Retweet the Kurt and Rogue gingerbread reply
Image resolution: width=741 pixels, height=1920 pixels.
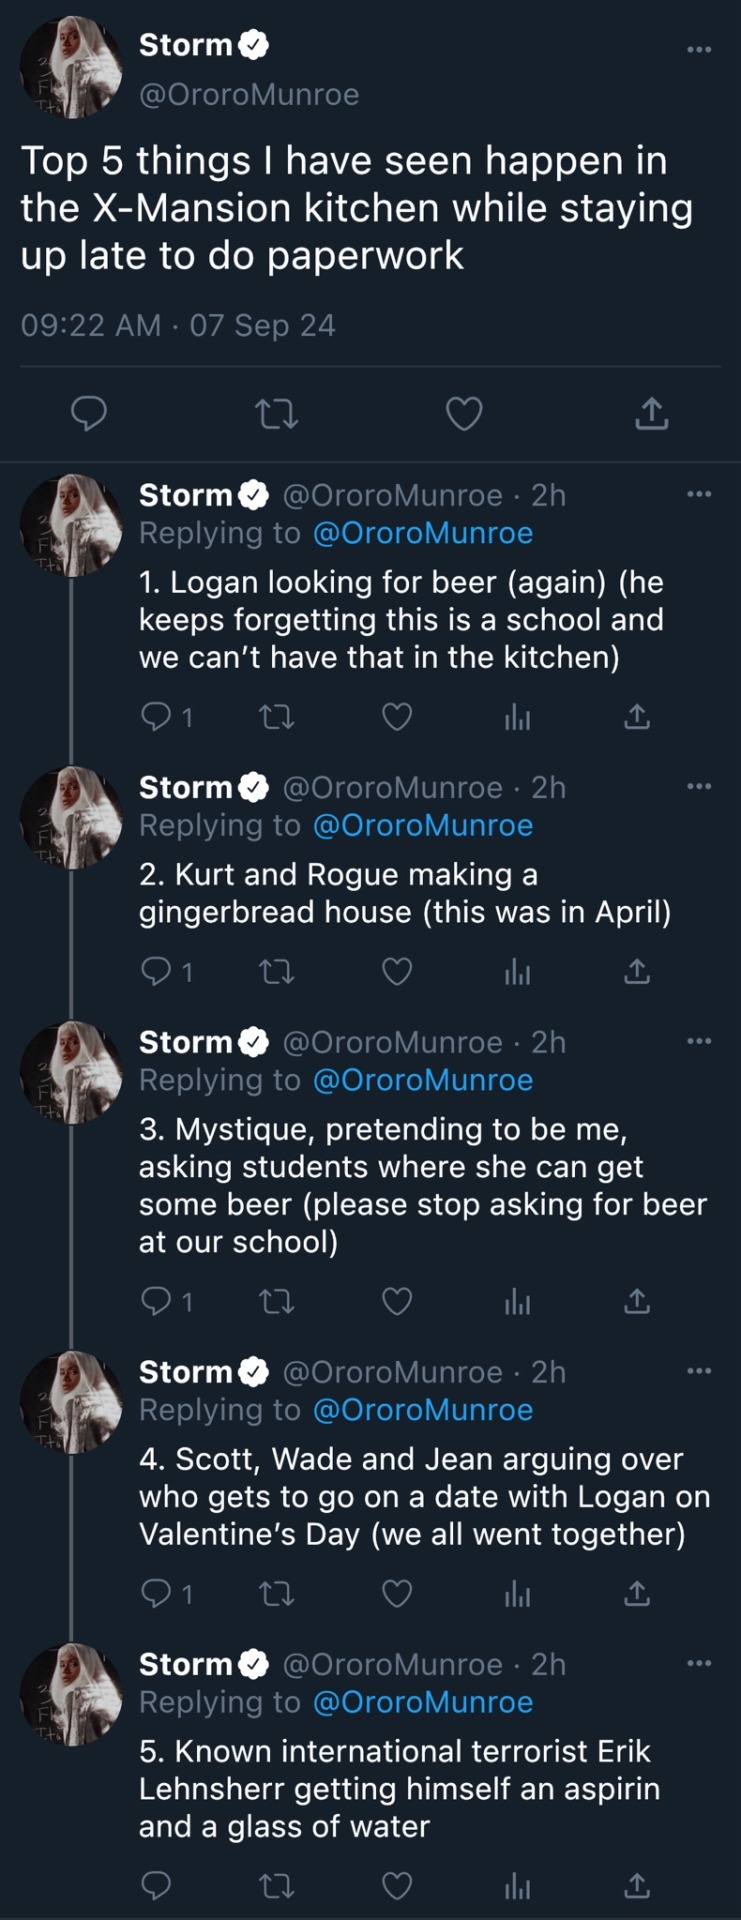point(276,972)
